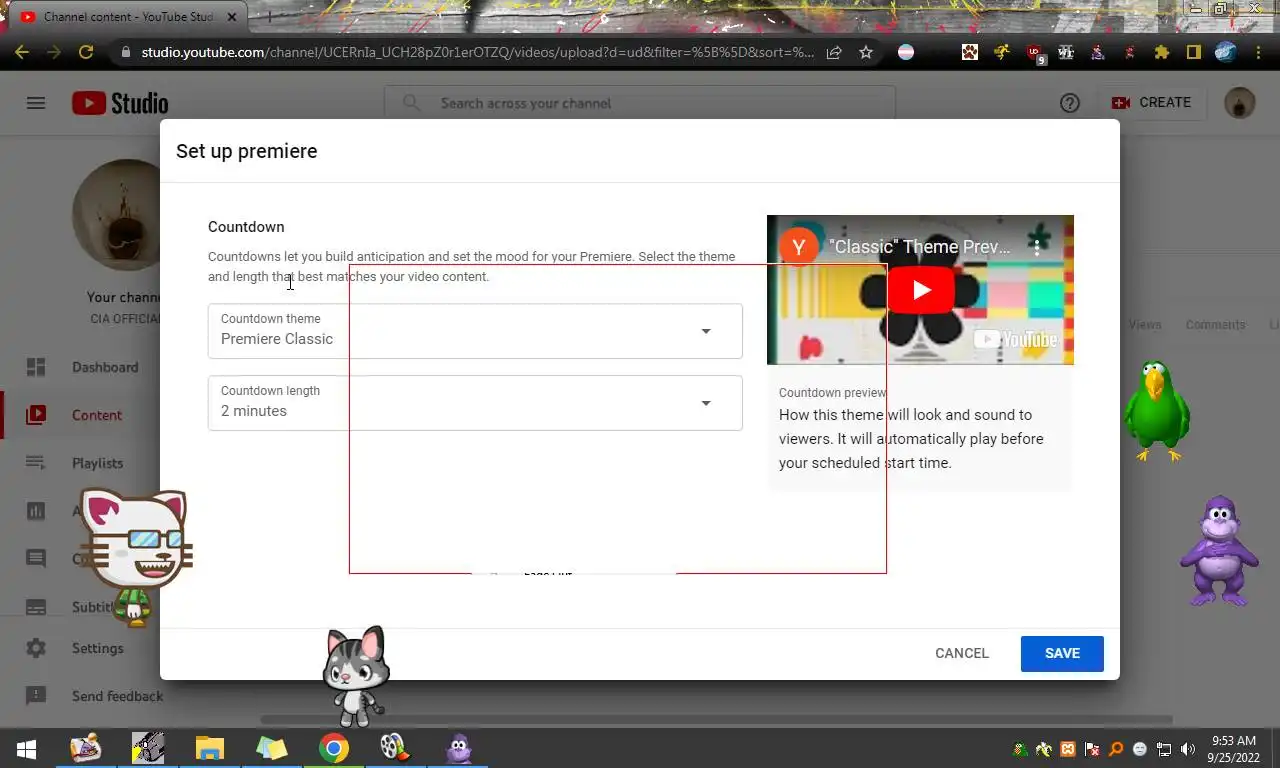Click the share page icon in address bar
Screen dimensions: 1280x768
coord(834,52)
